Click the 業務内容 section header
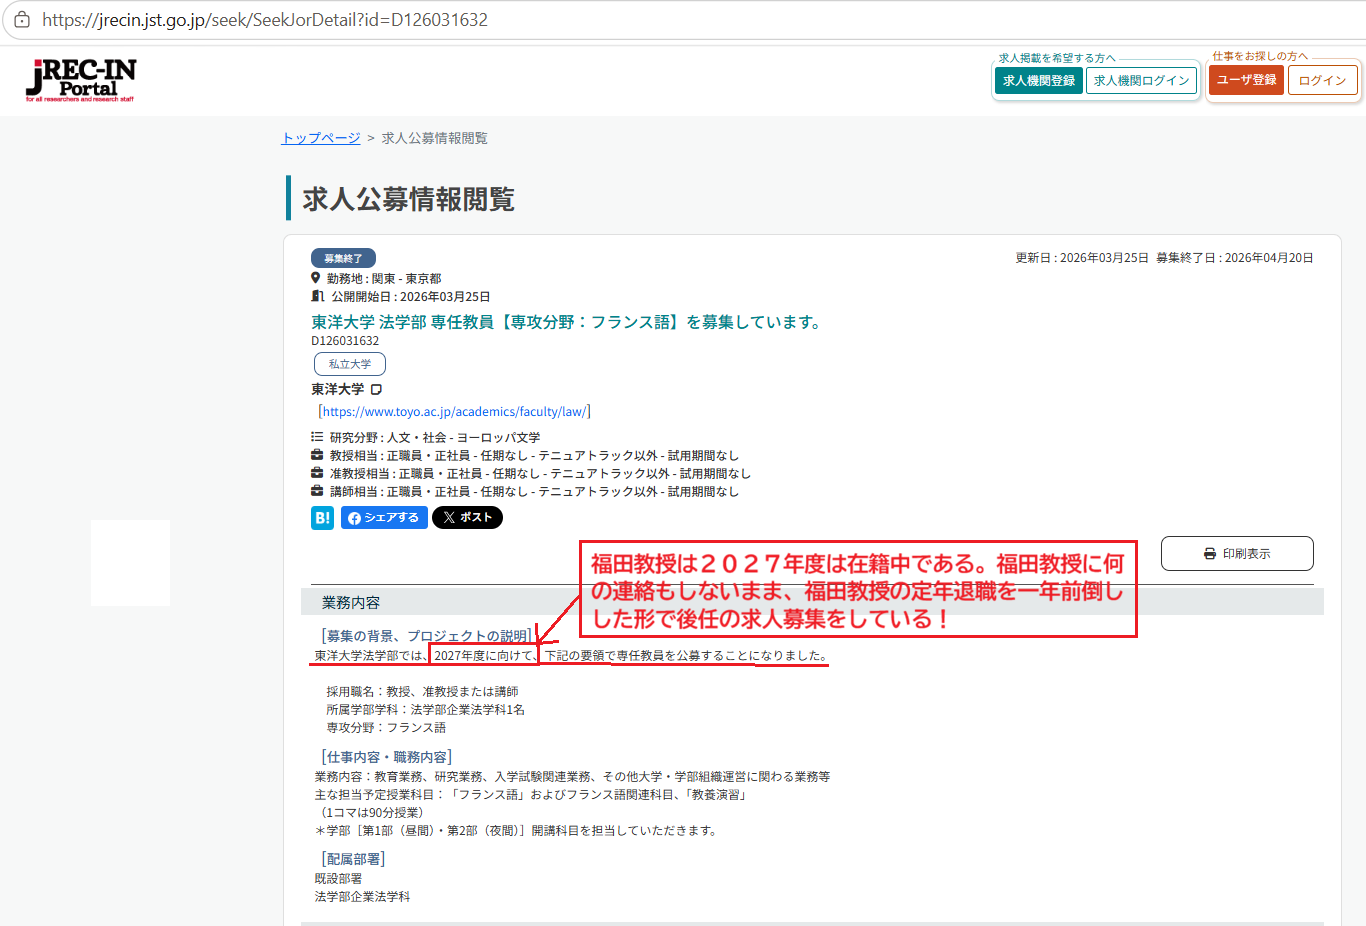 pos(812,602)
